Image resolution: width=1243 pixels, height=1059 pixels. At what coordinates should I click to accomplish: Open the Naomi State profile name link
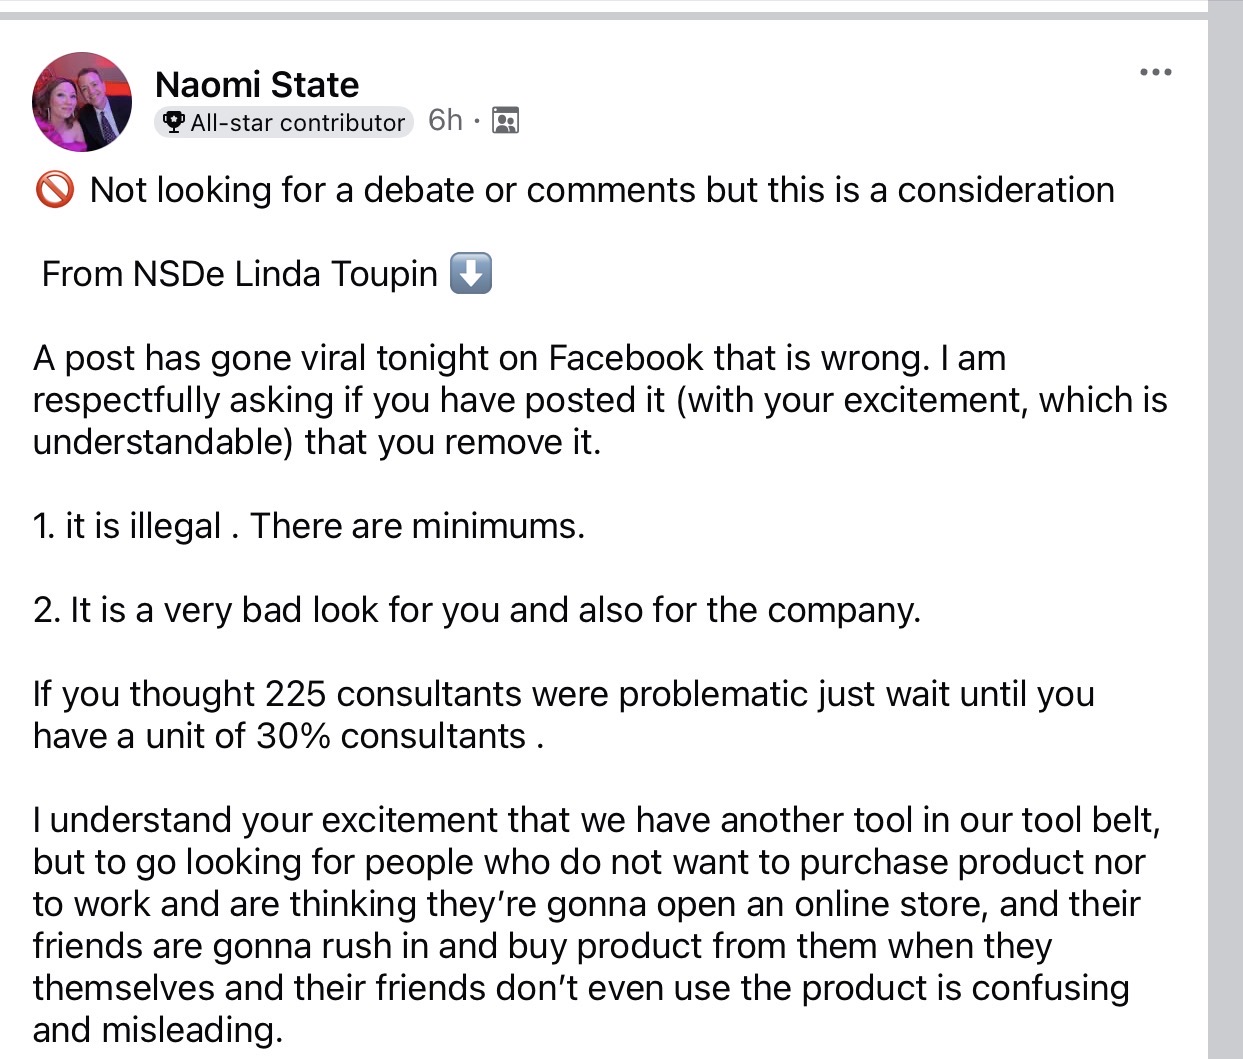(x=257, y=84)
